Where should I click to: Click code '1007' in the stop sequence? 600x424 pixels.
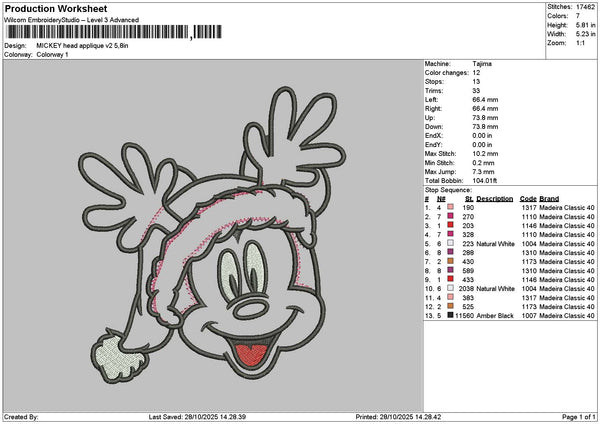pos(529,316)
